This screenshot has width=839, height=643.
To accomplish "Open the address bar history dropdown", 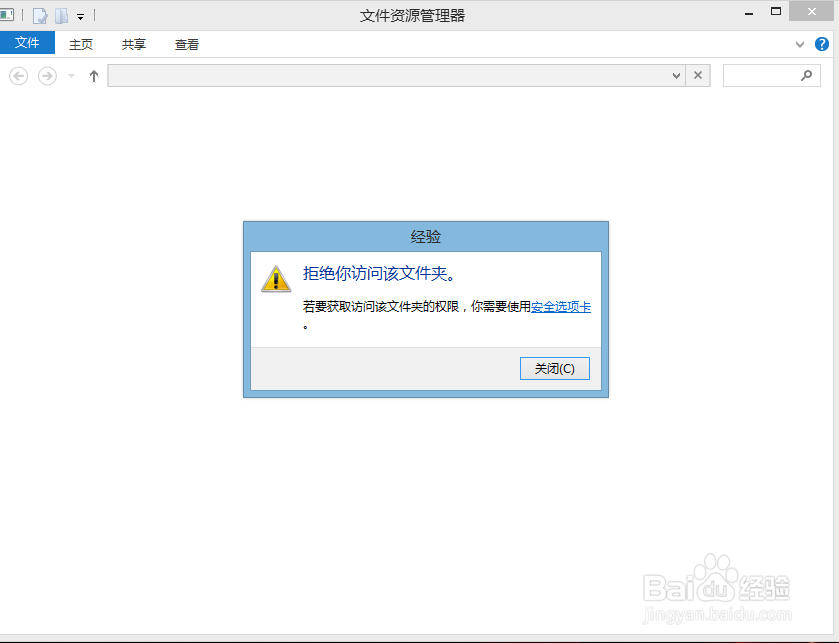I will click(678, 75).
